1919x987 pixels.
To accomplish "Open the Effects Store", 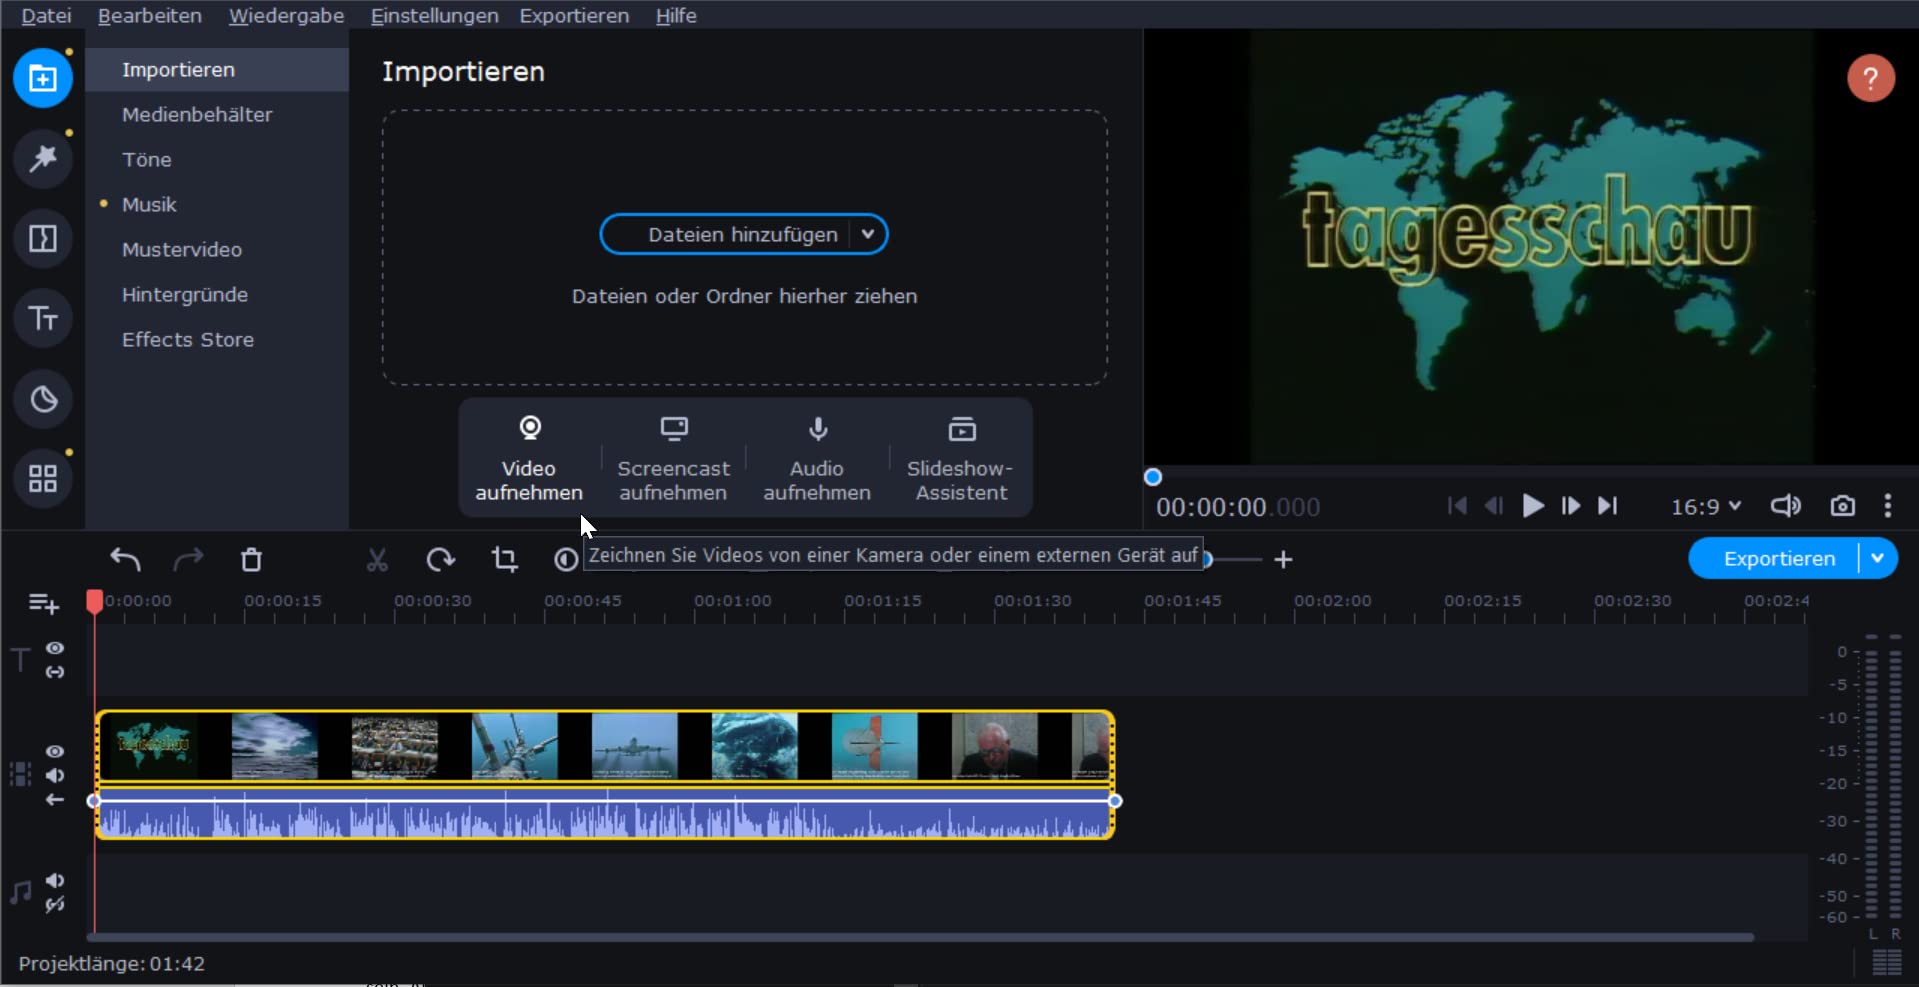I will pos(217,339).
